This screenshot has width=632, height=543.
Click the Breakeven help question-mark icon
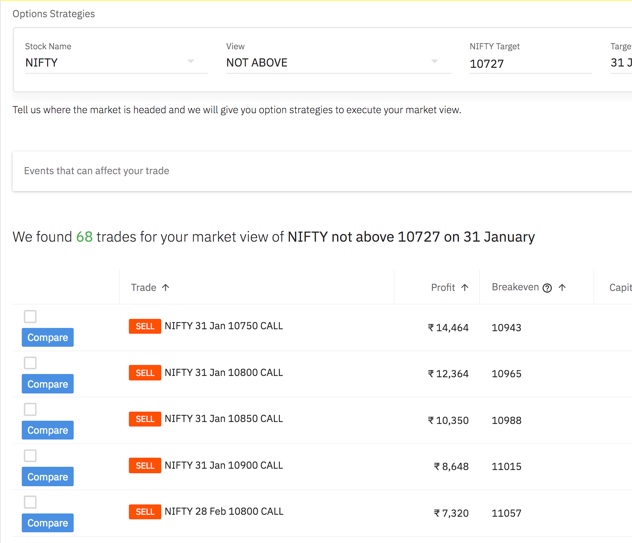[547, 288]
